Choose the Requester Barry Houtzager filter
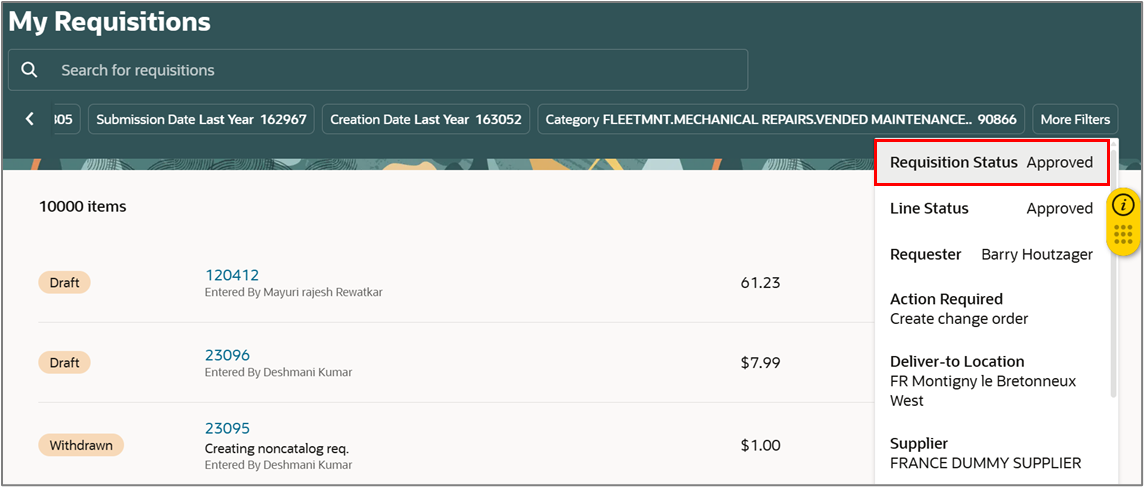 (x=992, y=255)
